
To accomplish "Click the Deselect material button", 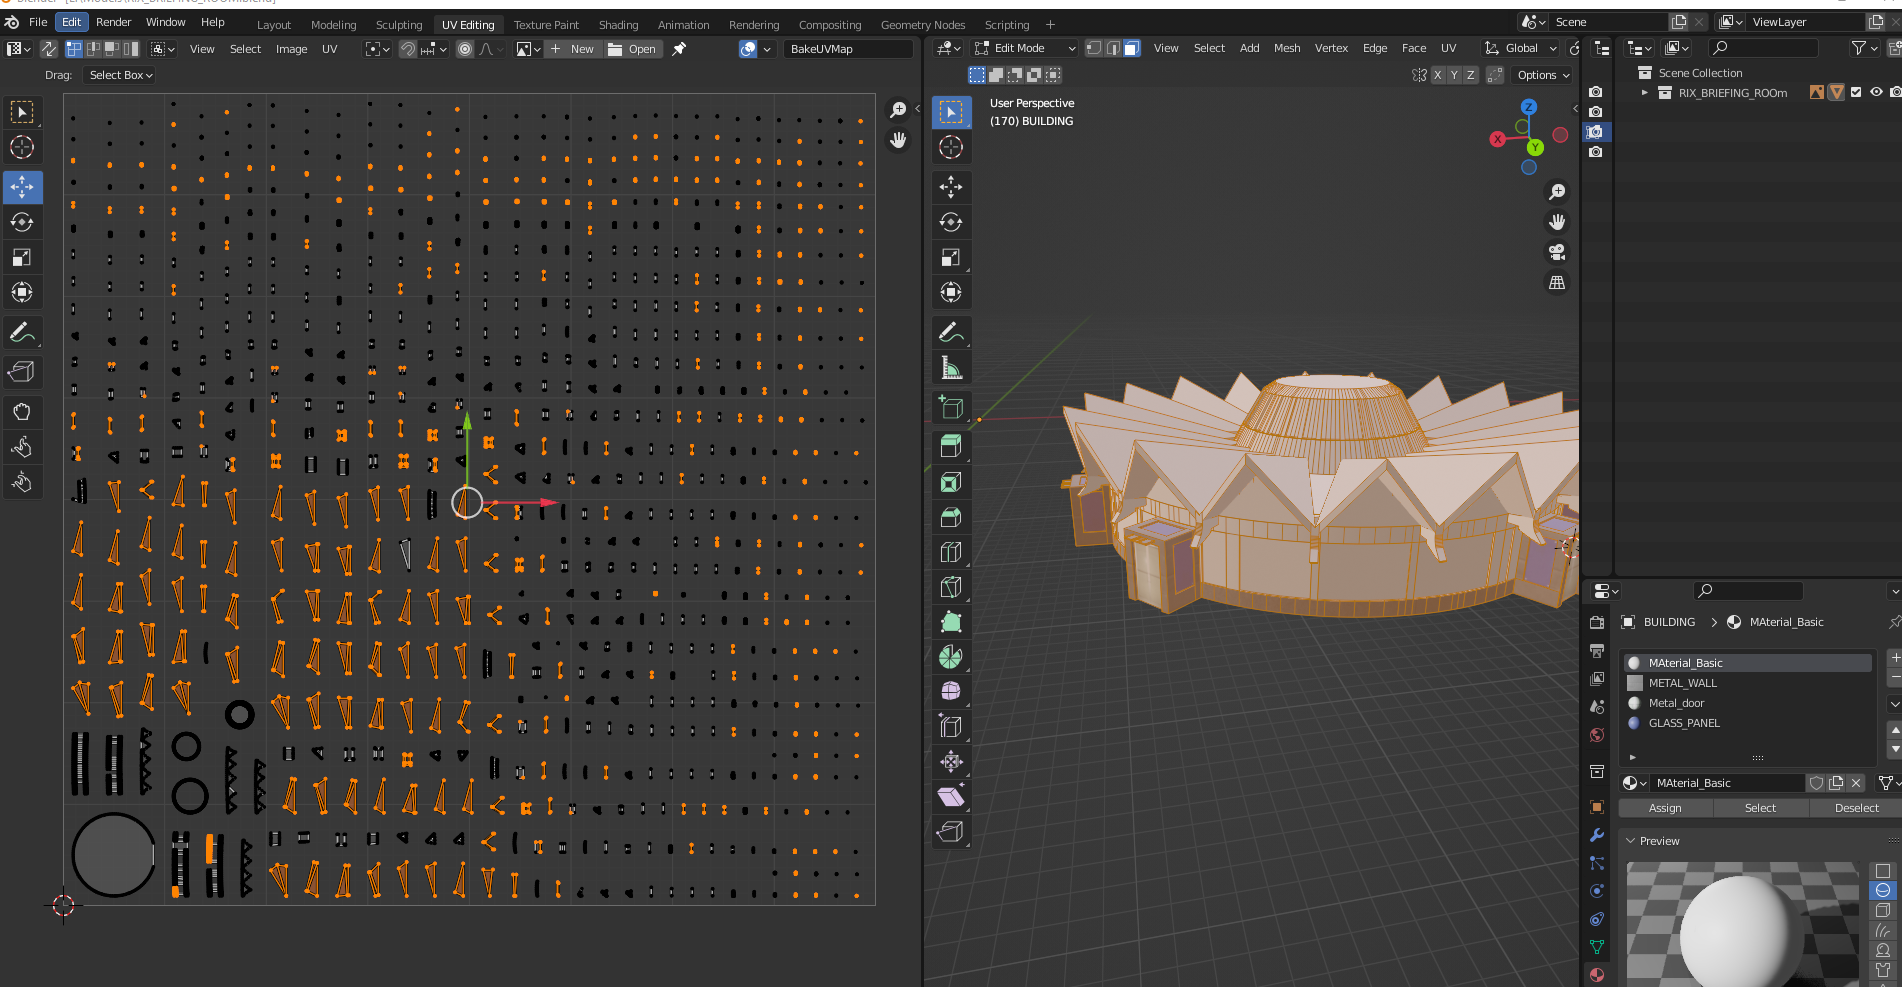I will (1856, 808).
